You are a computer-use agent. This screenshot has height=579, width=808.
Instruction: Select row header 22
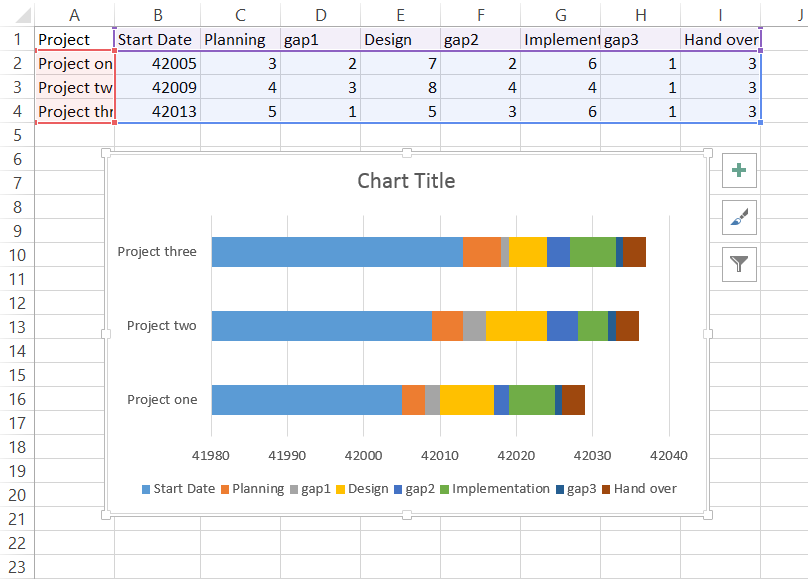(18, 543)
